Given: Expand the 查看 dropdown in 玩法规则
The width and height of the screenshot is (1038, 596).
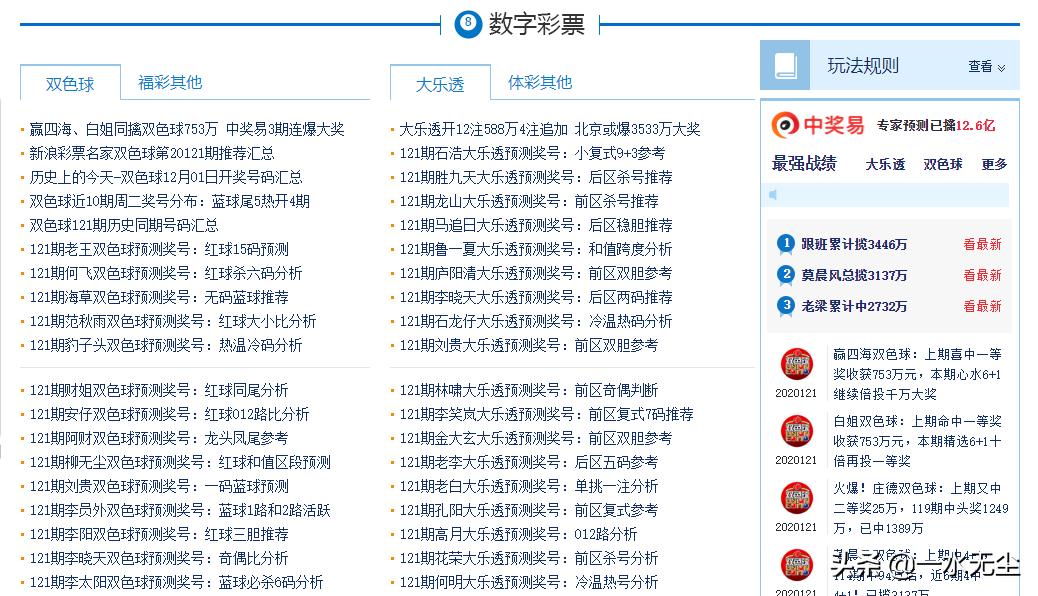Looking at the screenshot, I should tap(986, 66).
